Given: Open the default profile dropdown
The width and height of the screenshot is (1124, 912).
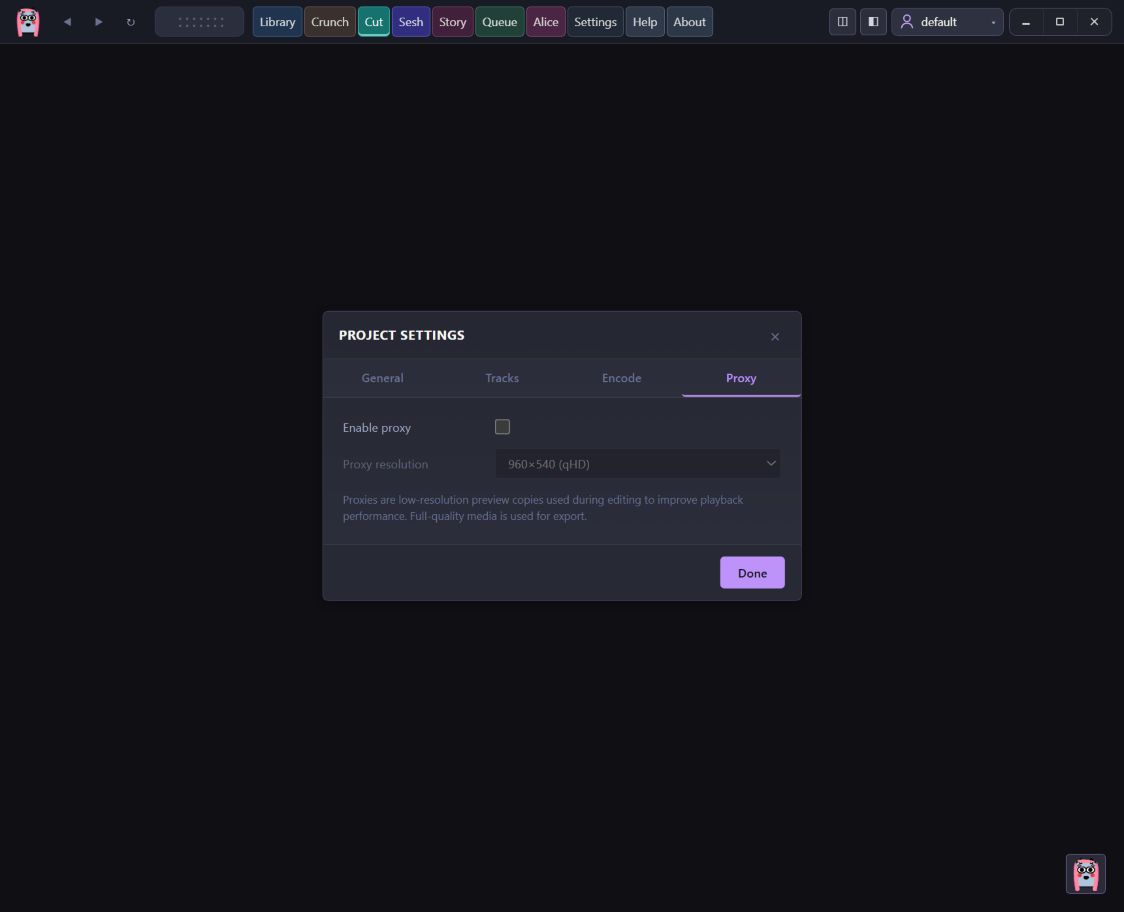Looking at the screenshot, I should [x=947, y=22].
